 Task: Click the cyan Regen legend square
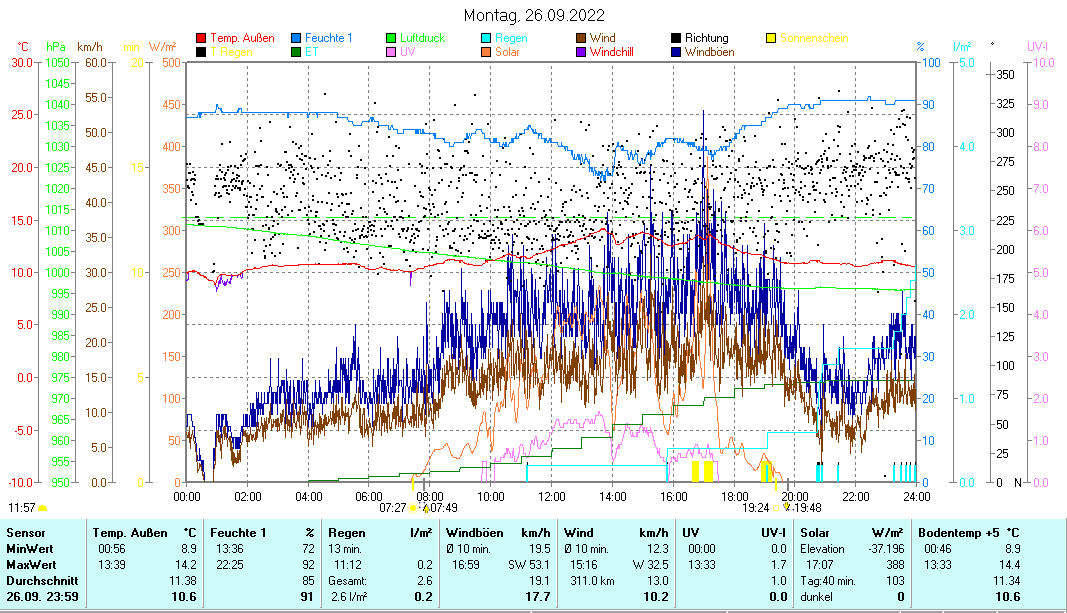tap(487, 38)
